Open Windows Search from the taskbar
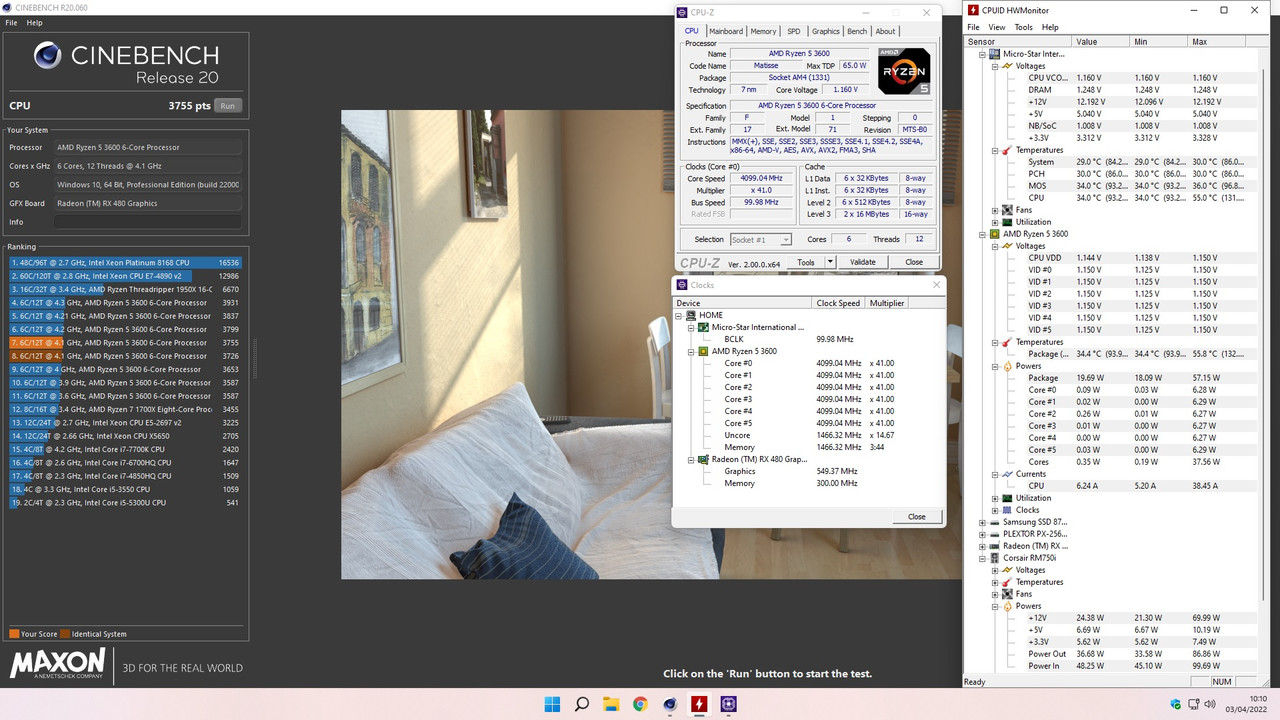Viewport: 1280px width, 720px height. pos(581,704)
